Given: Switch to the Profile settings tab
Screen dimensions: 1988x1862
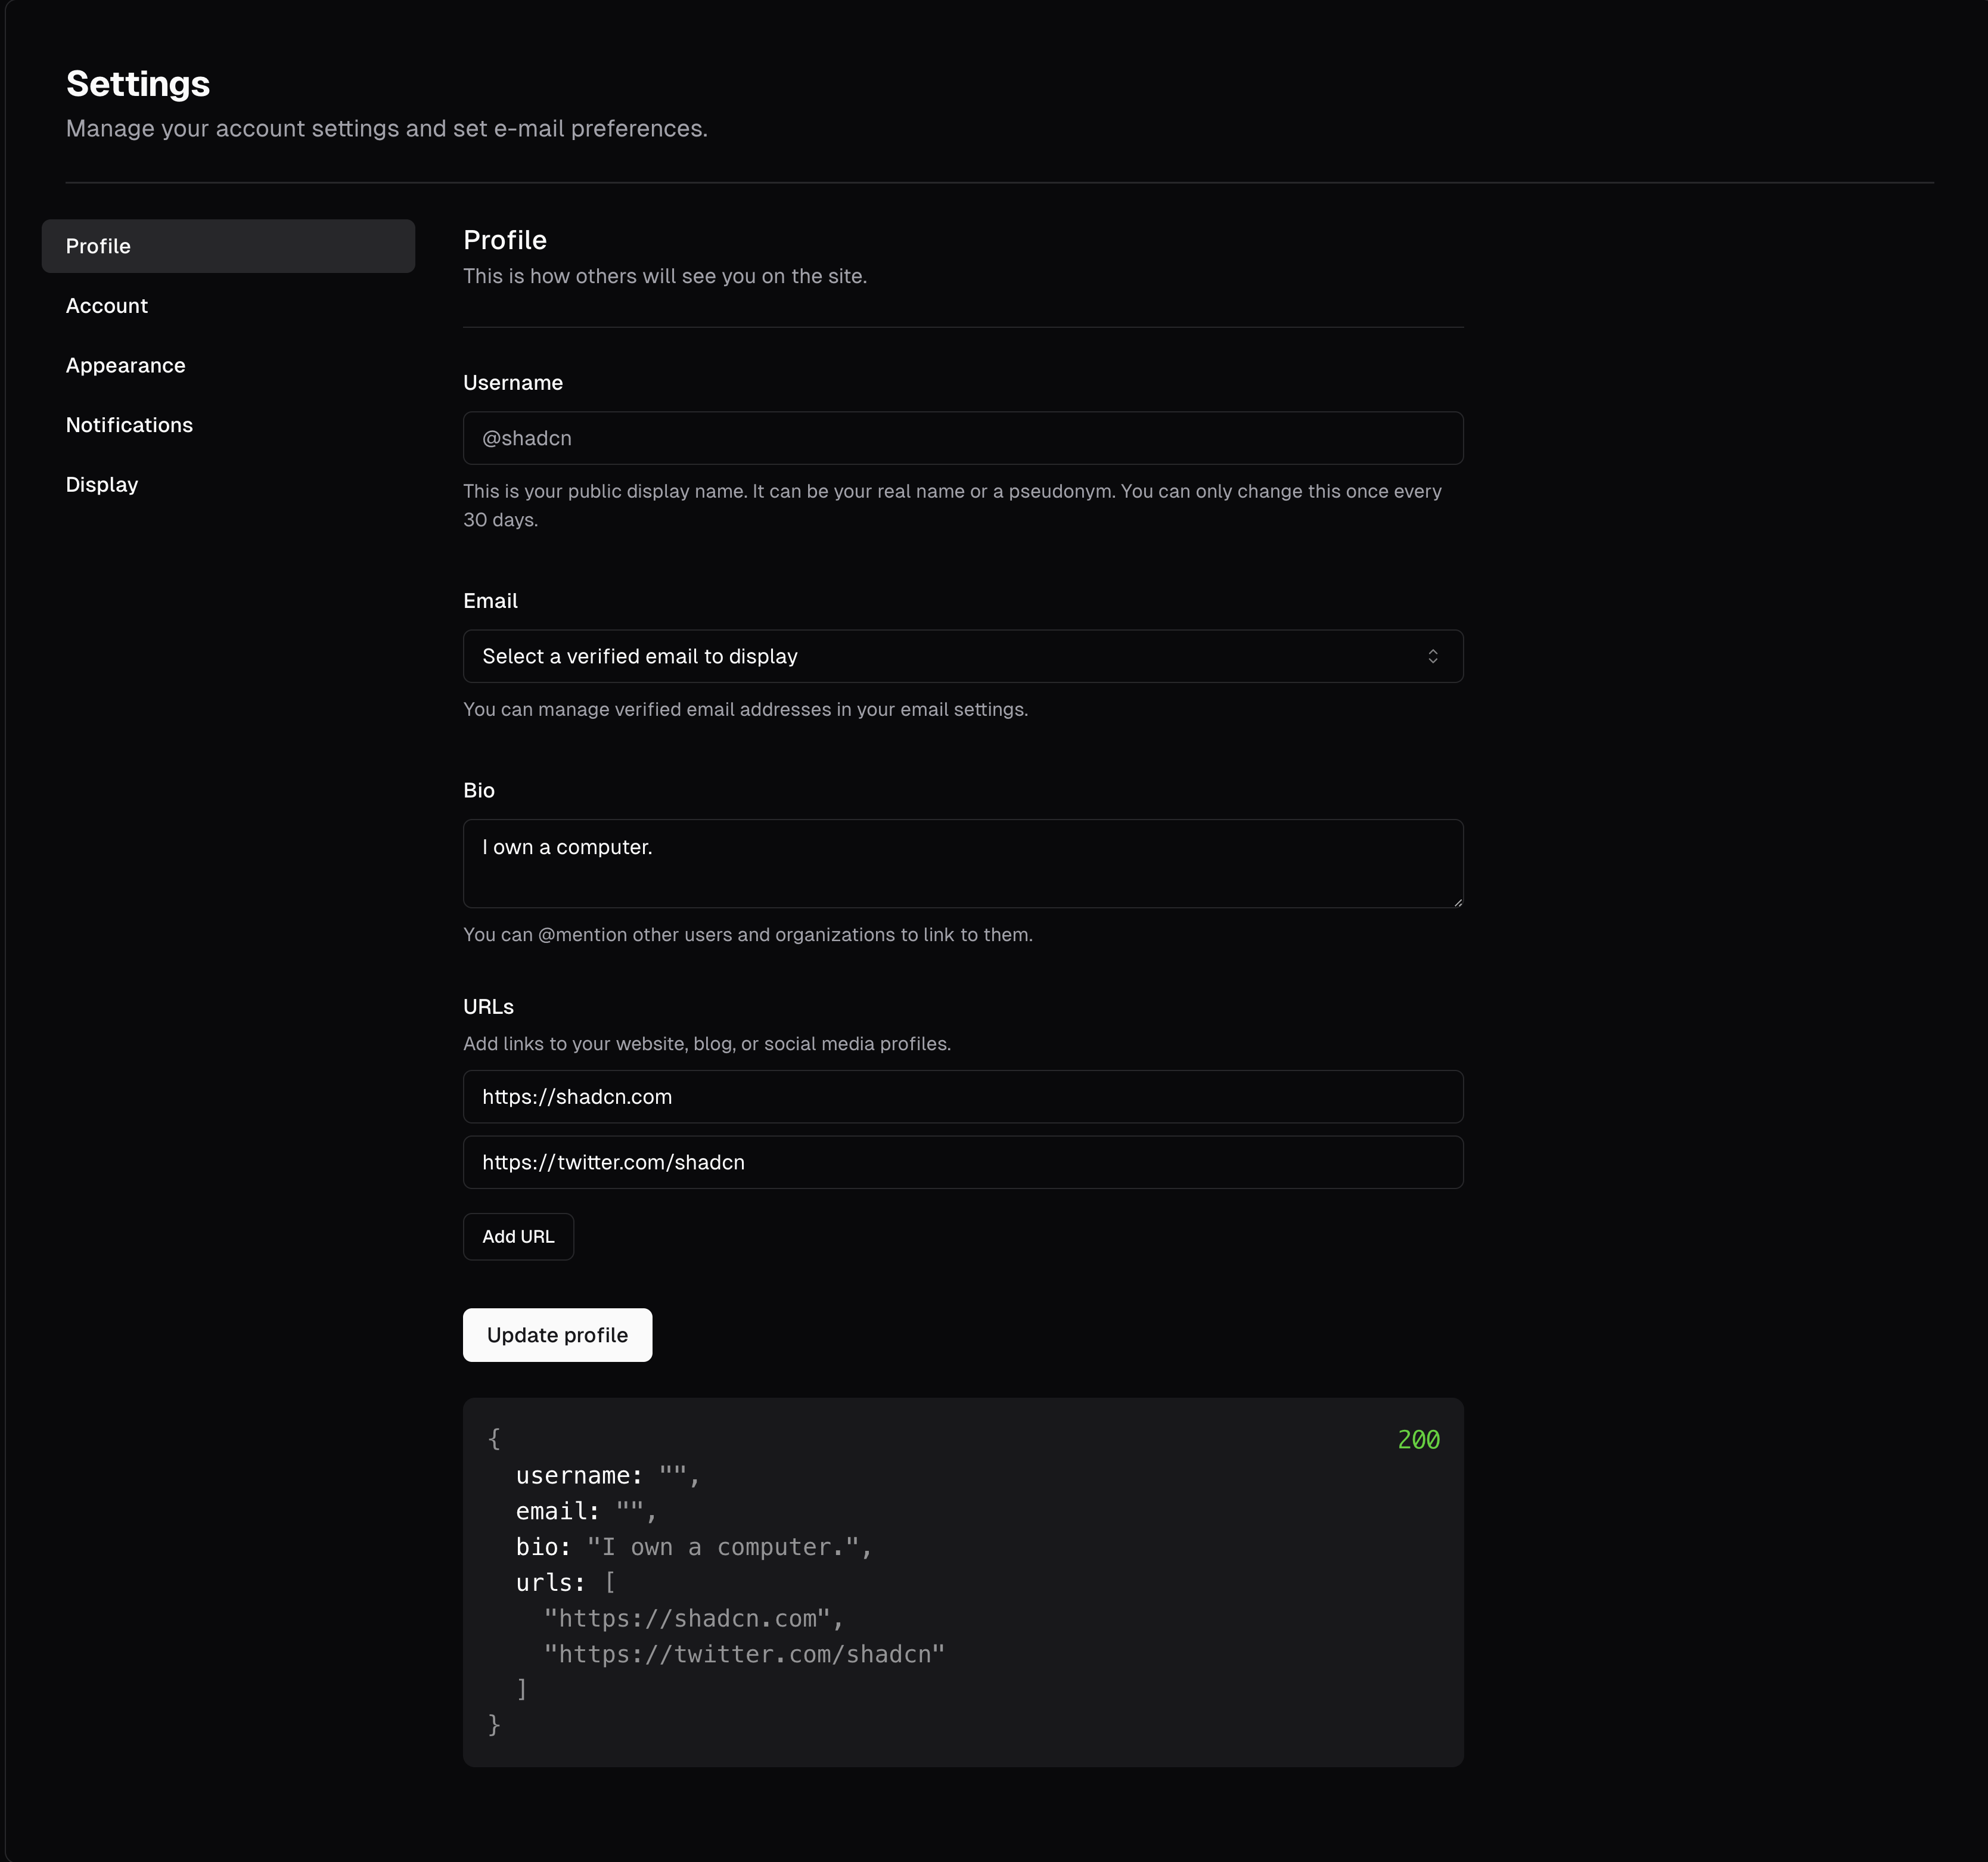Looking at the screenshot, I should click(228, 246).
